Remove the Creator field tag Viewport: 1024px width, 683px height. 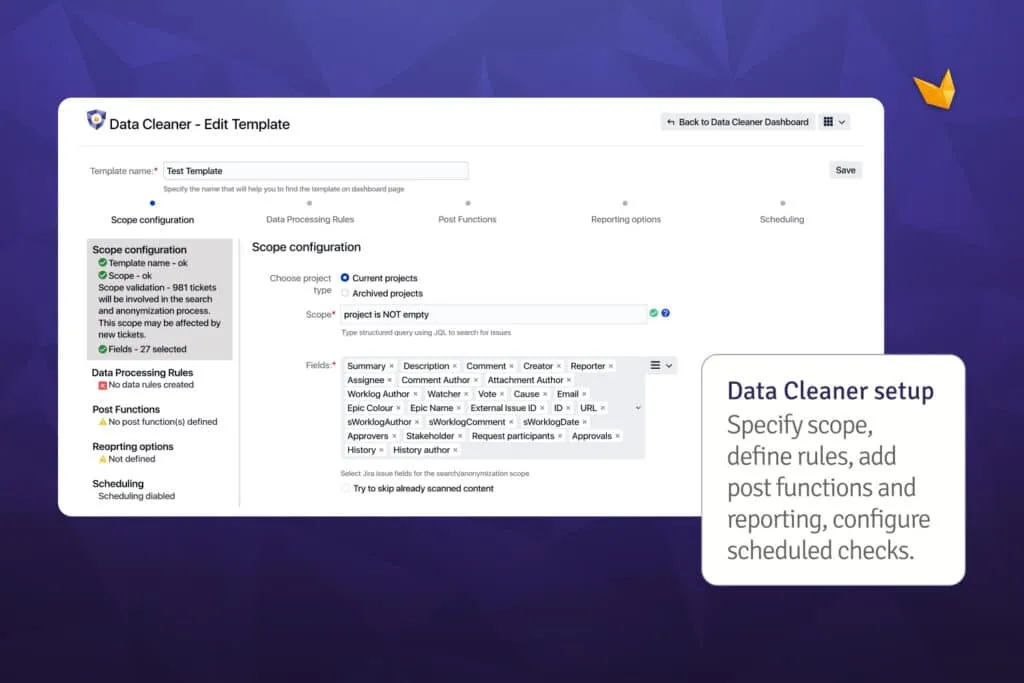(558, 366)
